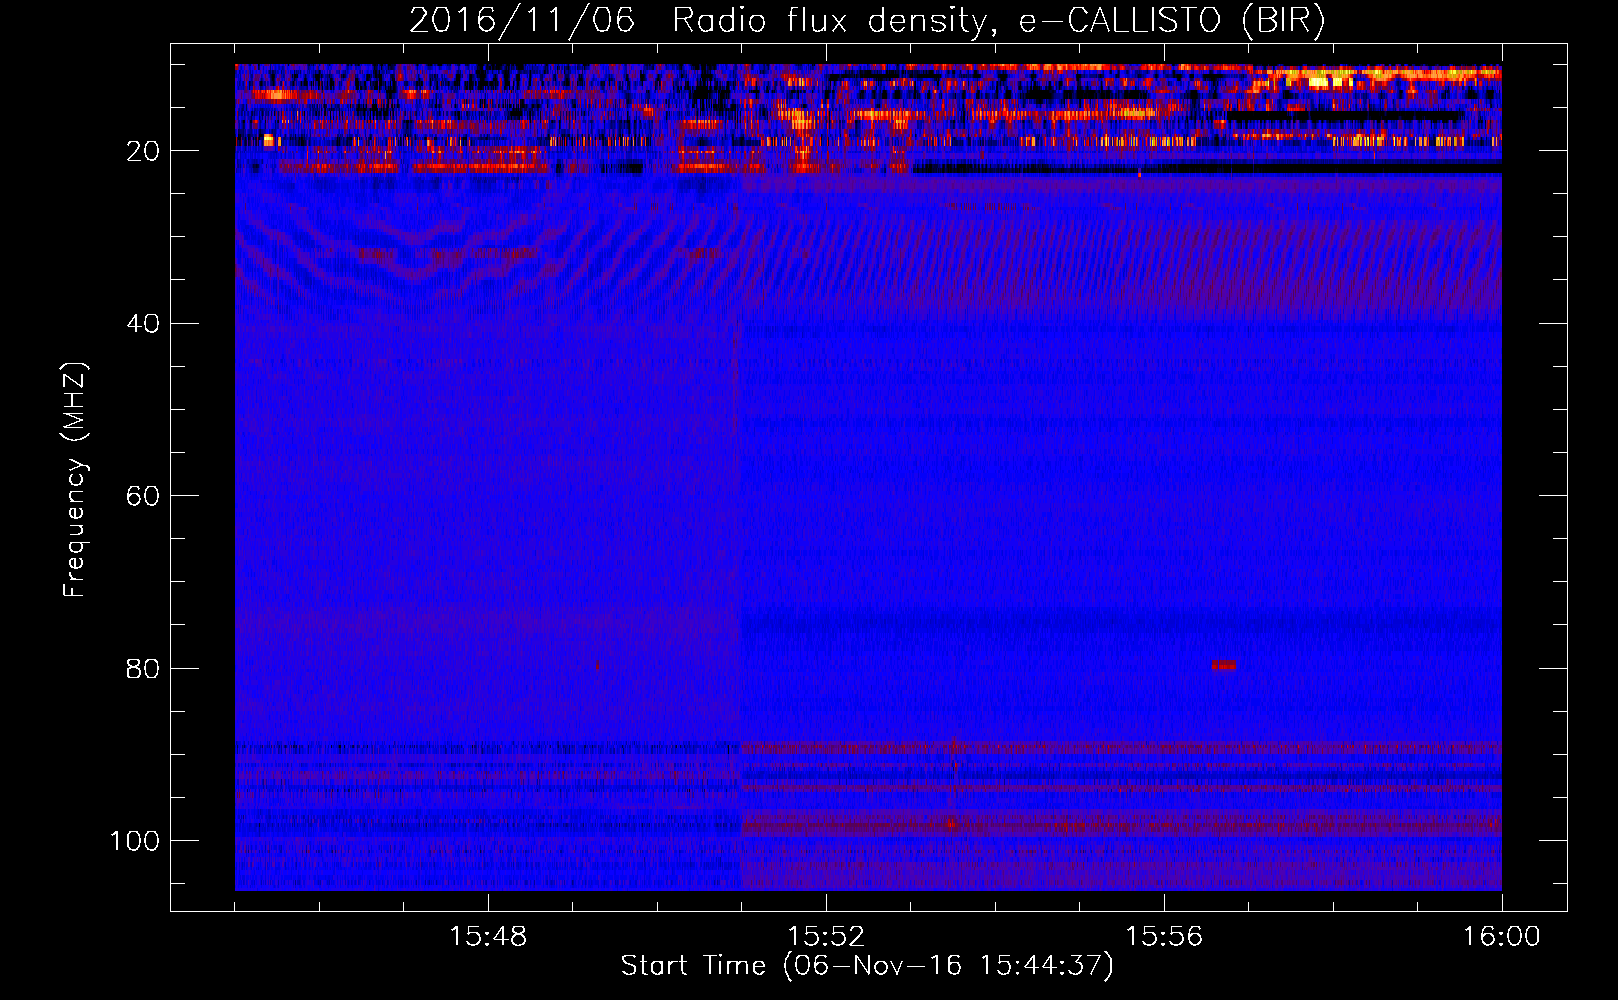Click the 100 frequency tick label
1618x1000 pixels.
pyautogui.click(x=135, y=841)
